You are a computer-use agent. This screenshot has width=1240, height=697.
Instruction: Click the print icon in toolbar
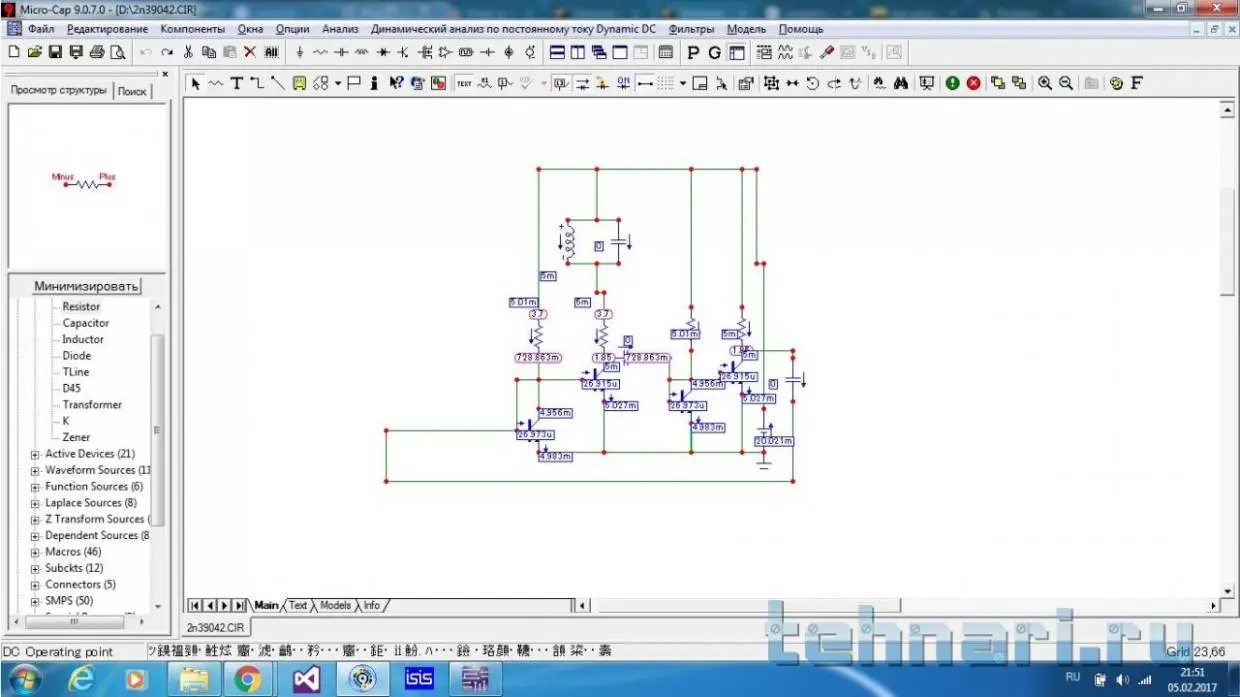[x=97, y=52]
